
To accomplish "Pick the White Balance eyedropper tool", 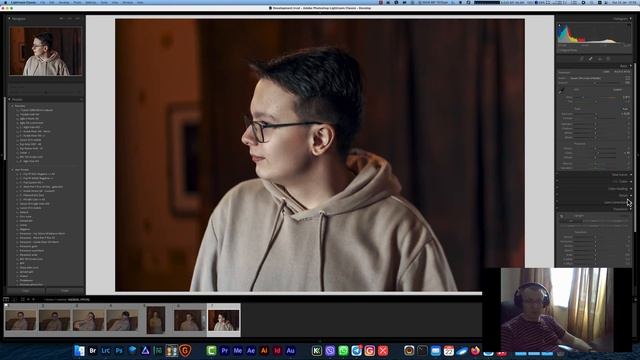I will pyautogui.click(x=562, y=91).
